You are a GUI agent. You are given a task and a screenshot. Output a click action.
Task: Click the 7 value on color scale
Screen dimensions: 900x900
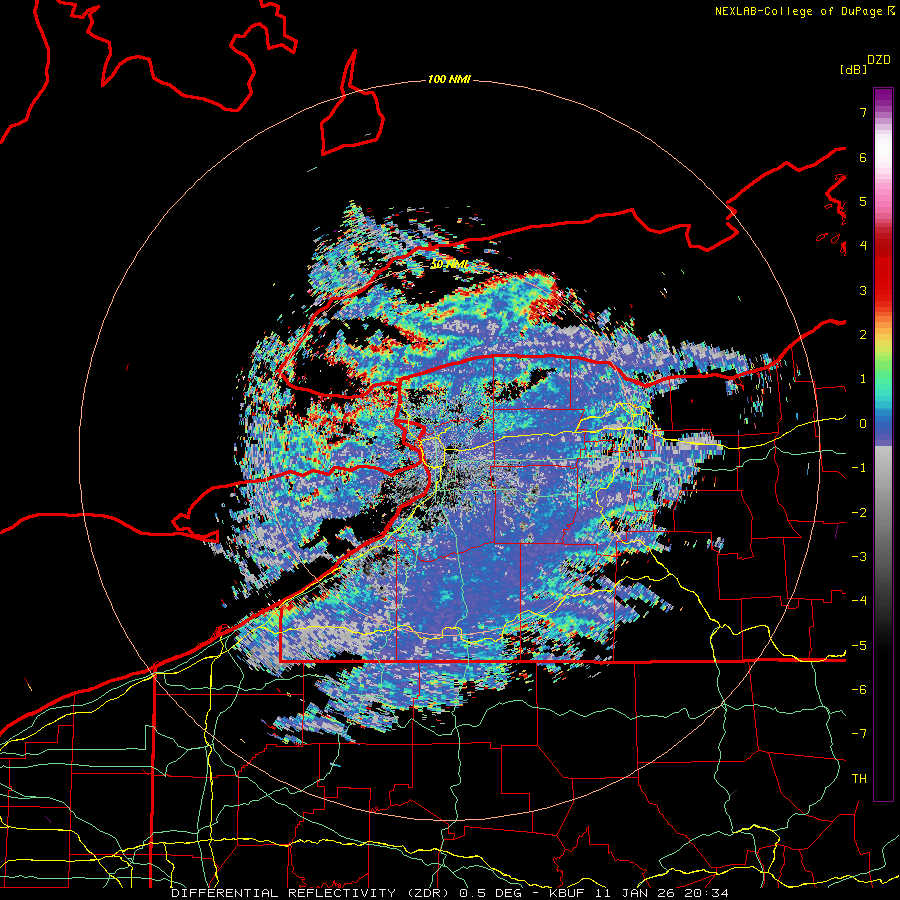[x=863, y=112]
